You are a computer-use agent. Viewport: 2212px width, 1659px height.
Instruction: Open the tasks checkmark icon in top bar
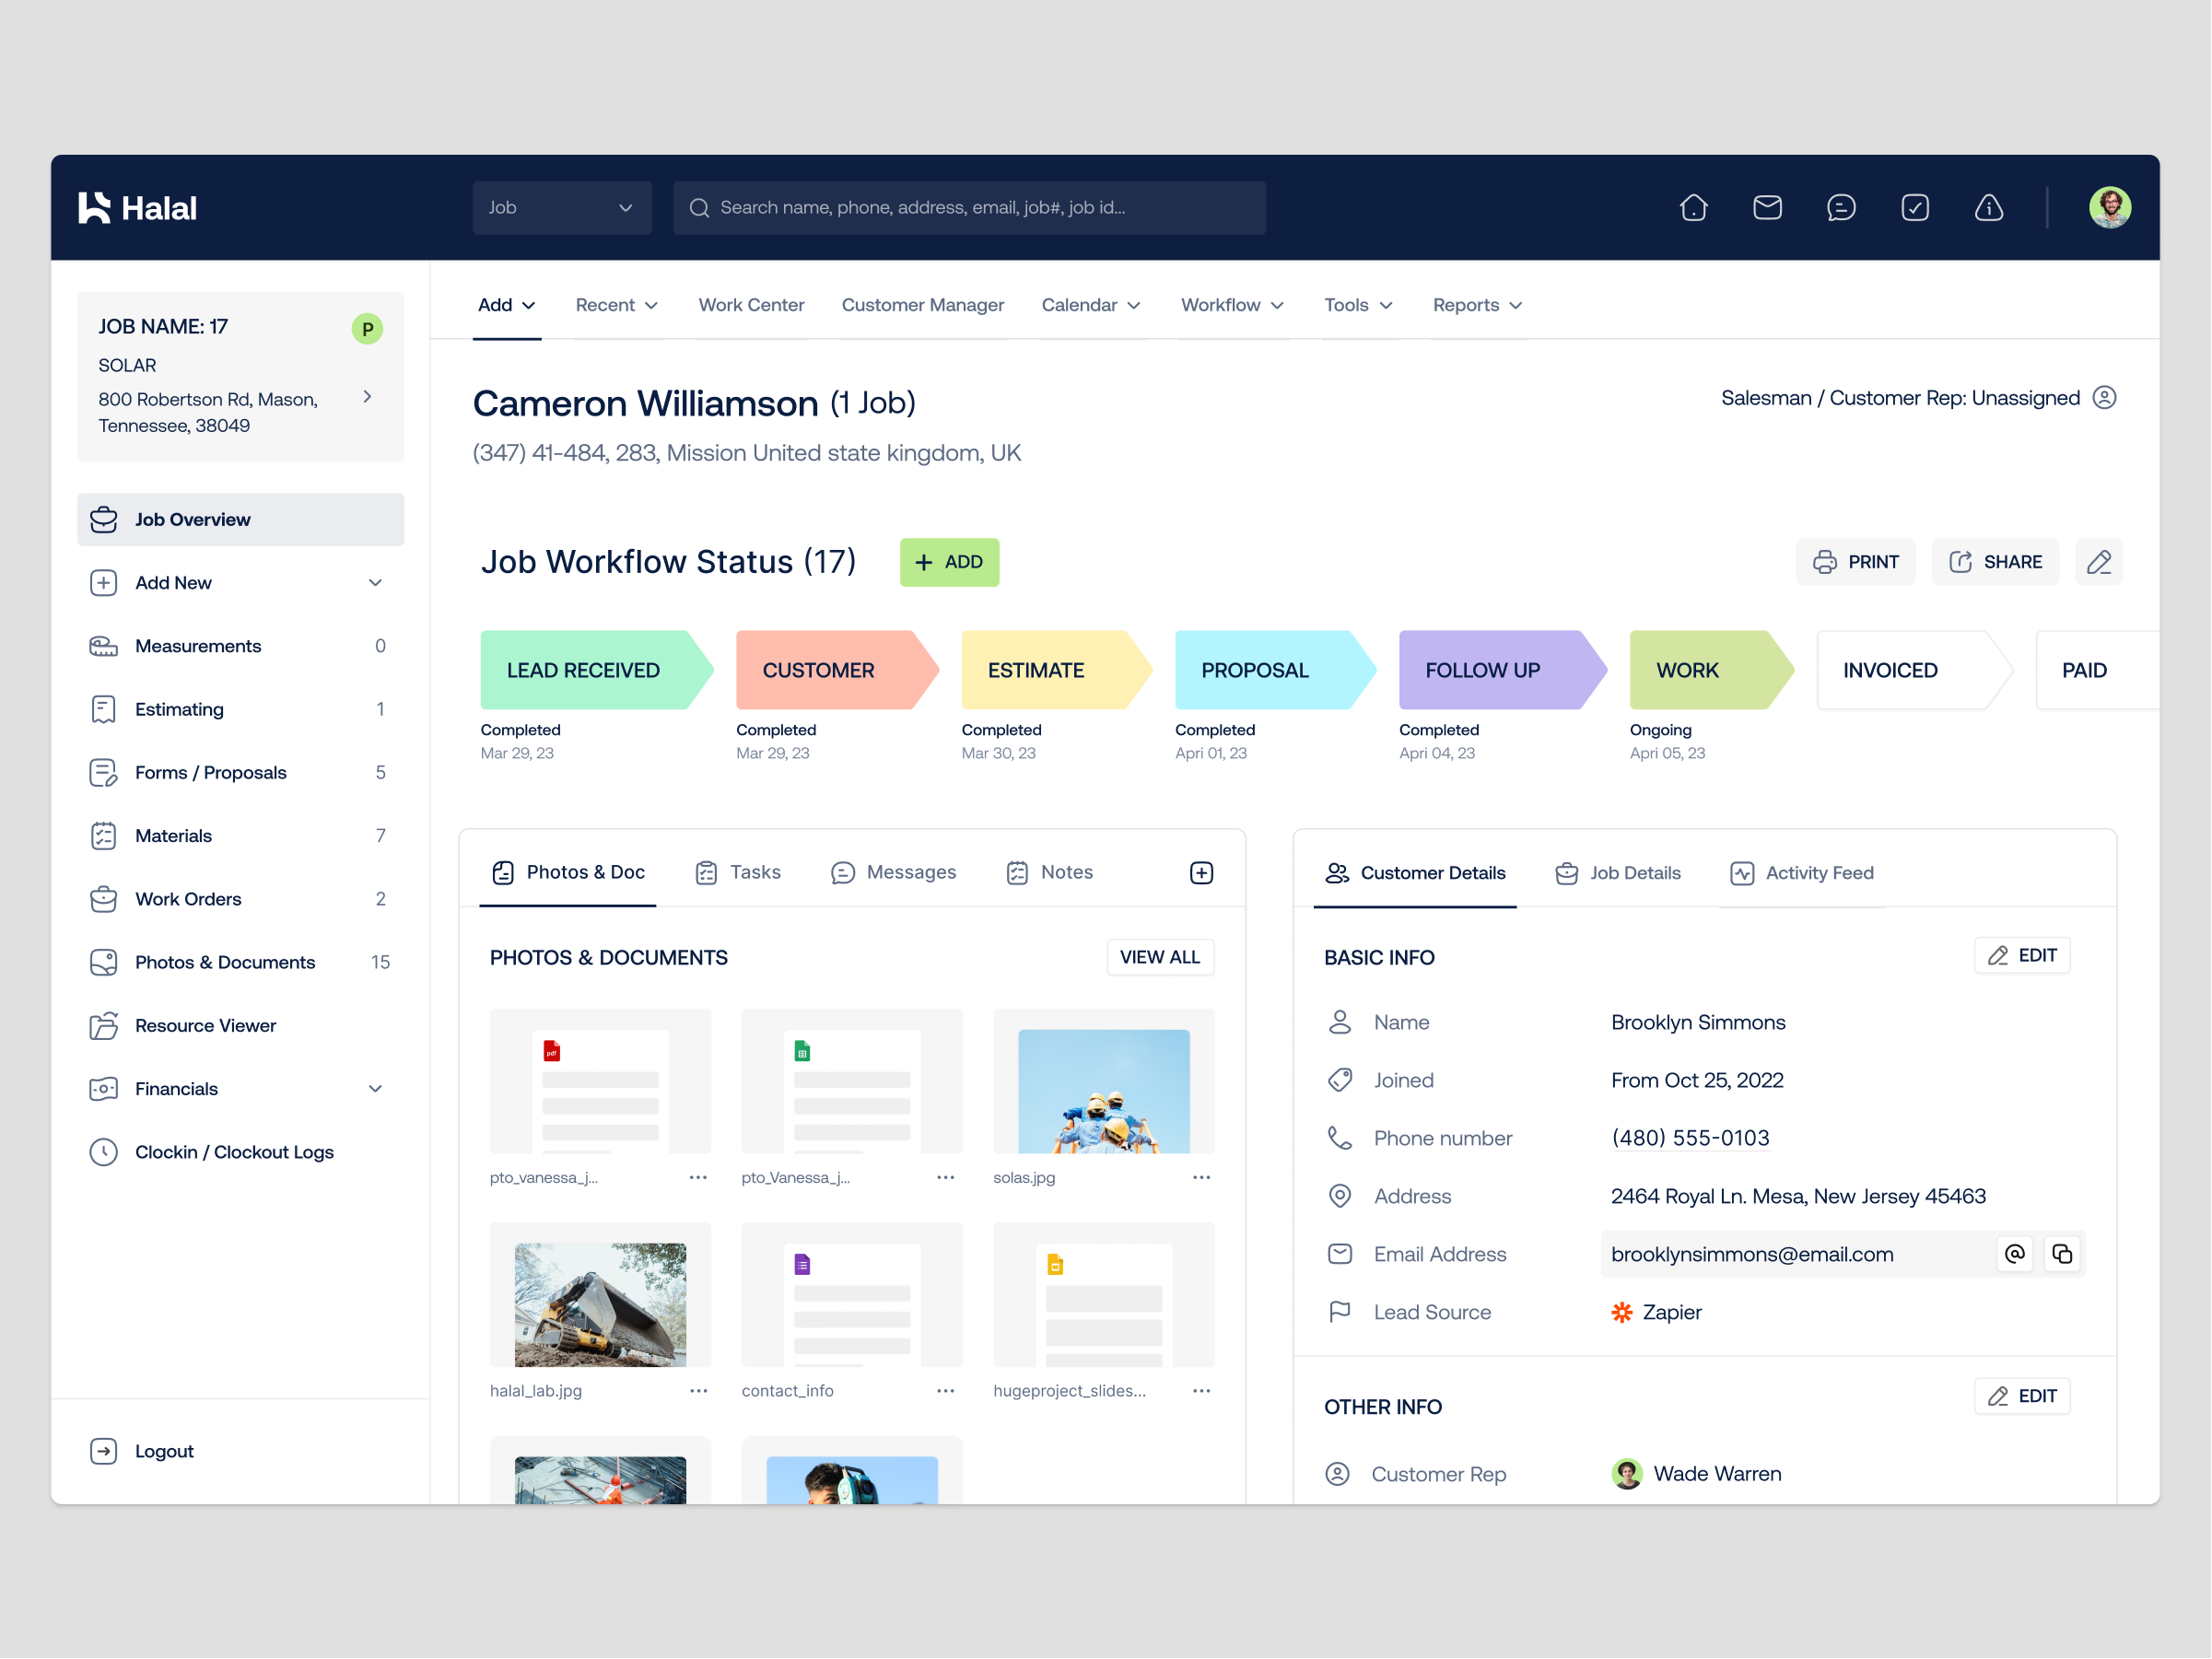pos(1915,207)
